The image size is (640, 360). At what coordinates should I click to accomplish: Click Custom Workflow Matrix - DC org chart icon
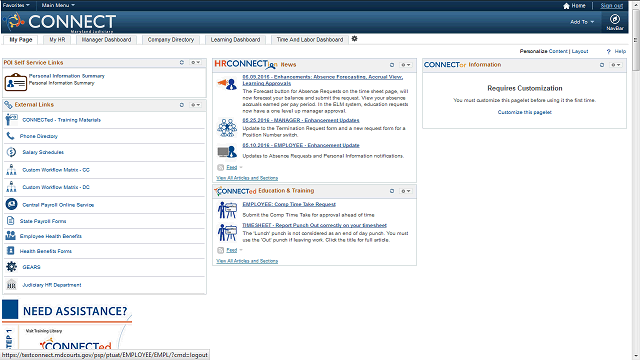(11, 187)
